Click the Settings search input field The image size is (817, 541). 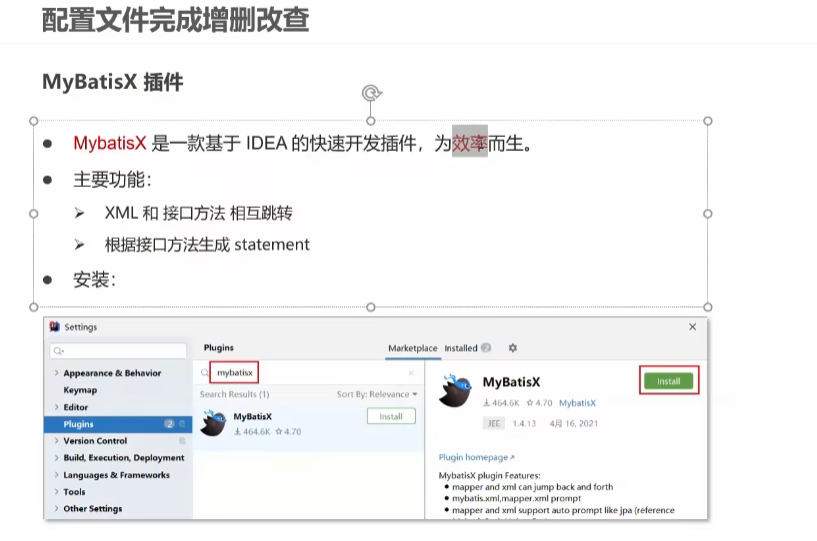[x=118, y=351]
